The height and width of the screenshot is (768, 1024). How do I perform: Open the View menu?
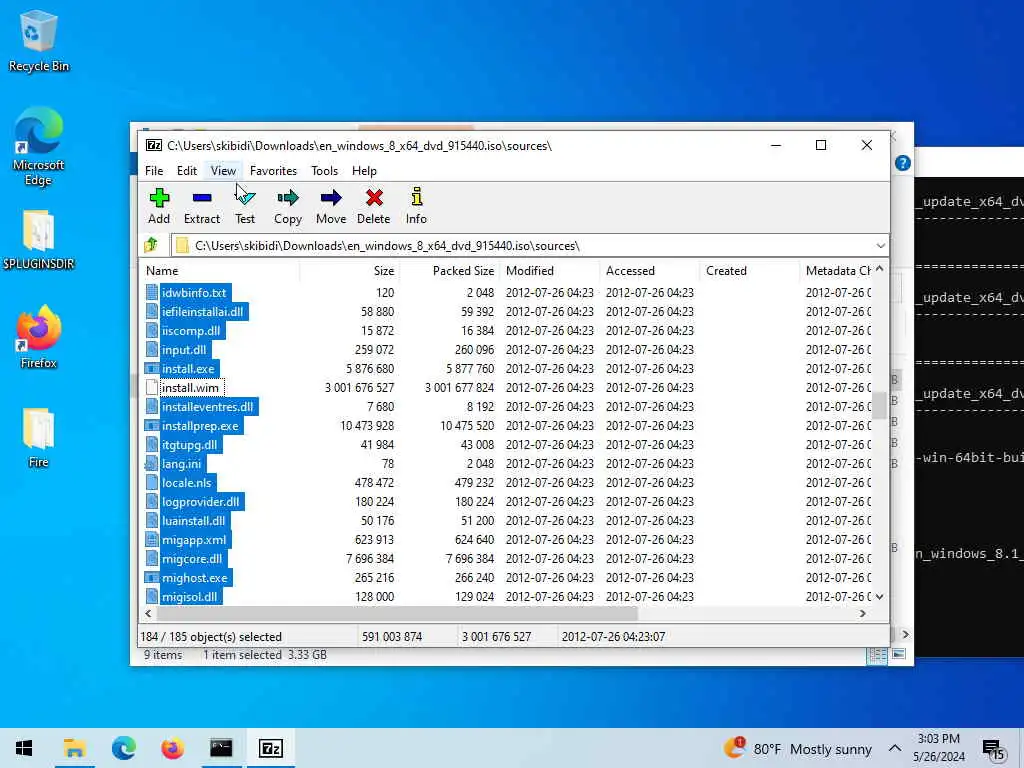223,170
